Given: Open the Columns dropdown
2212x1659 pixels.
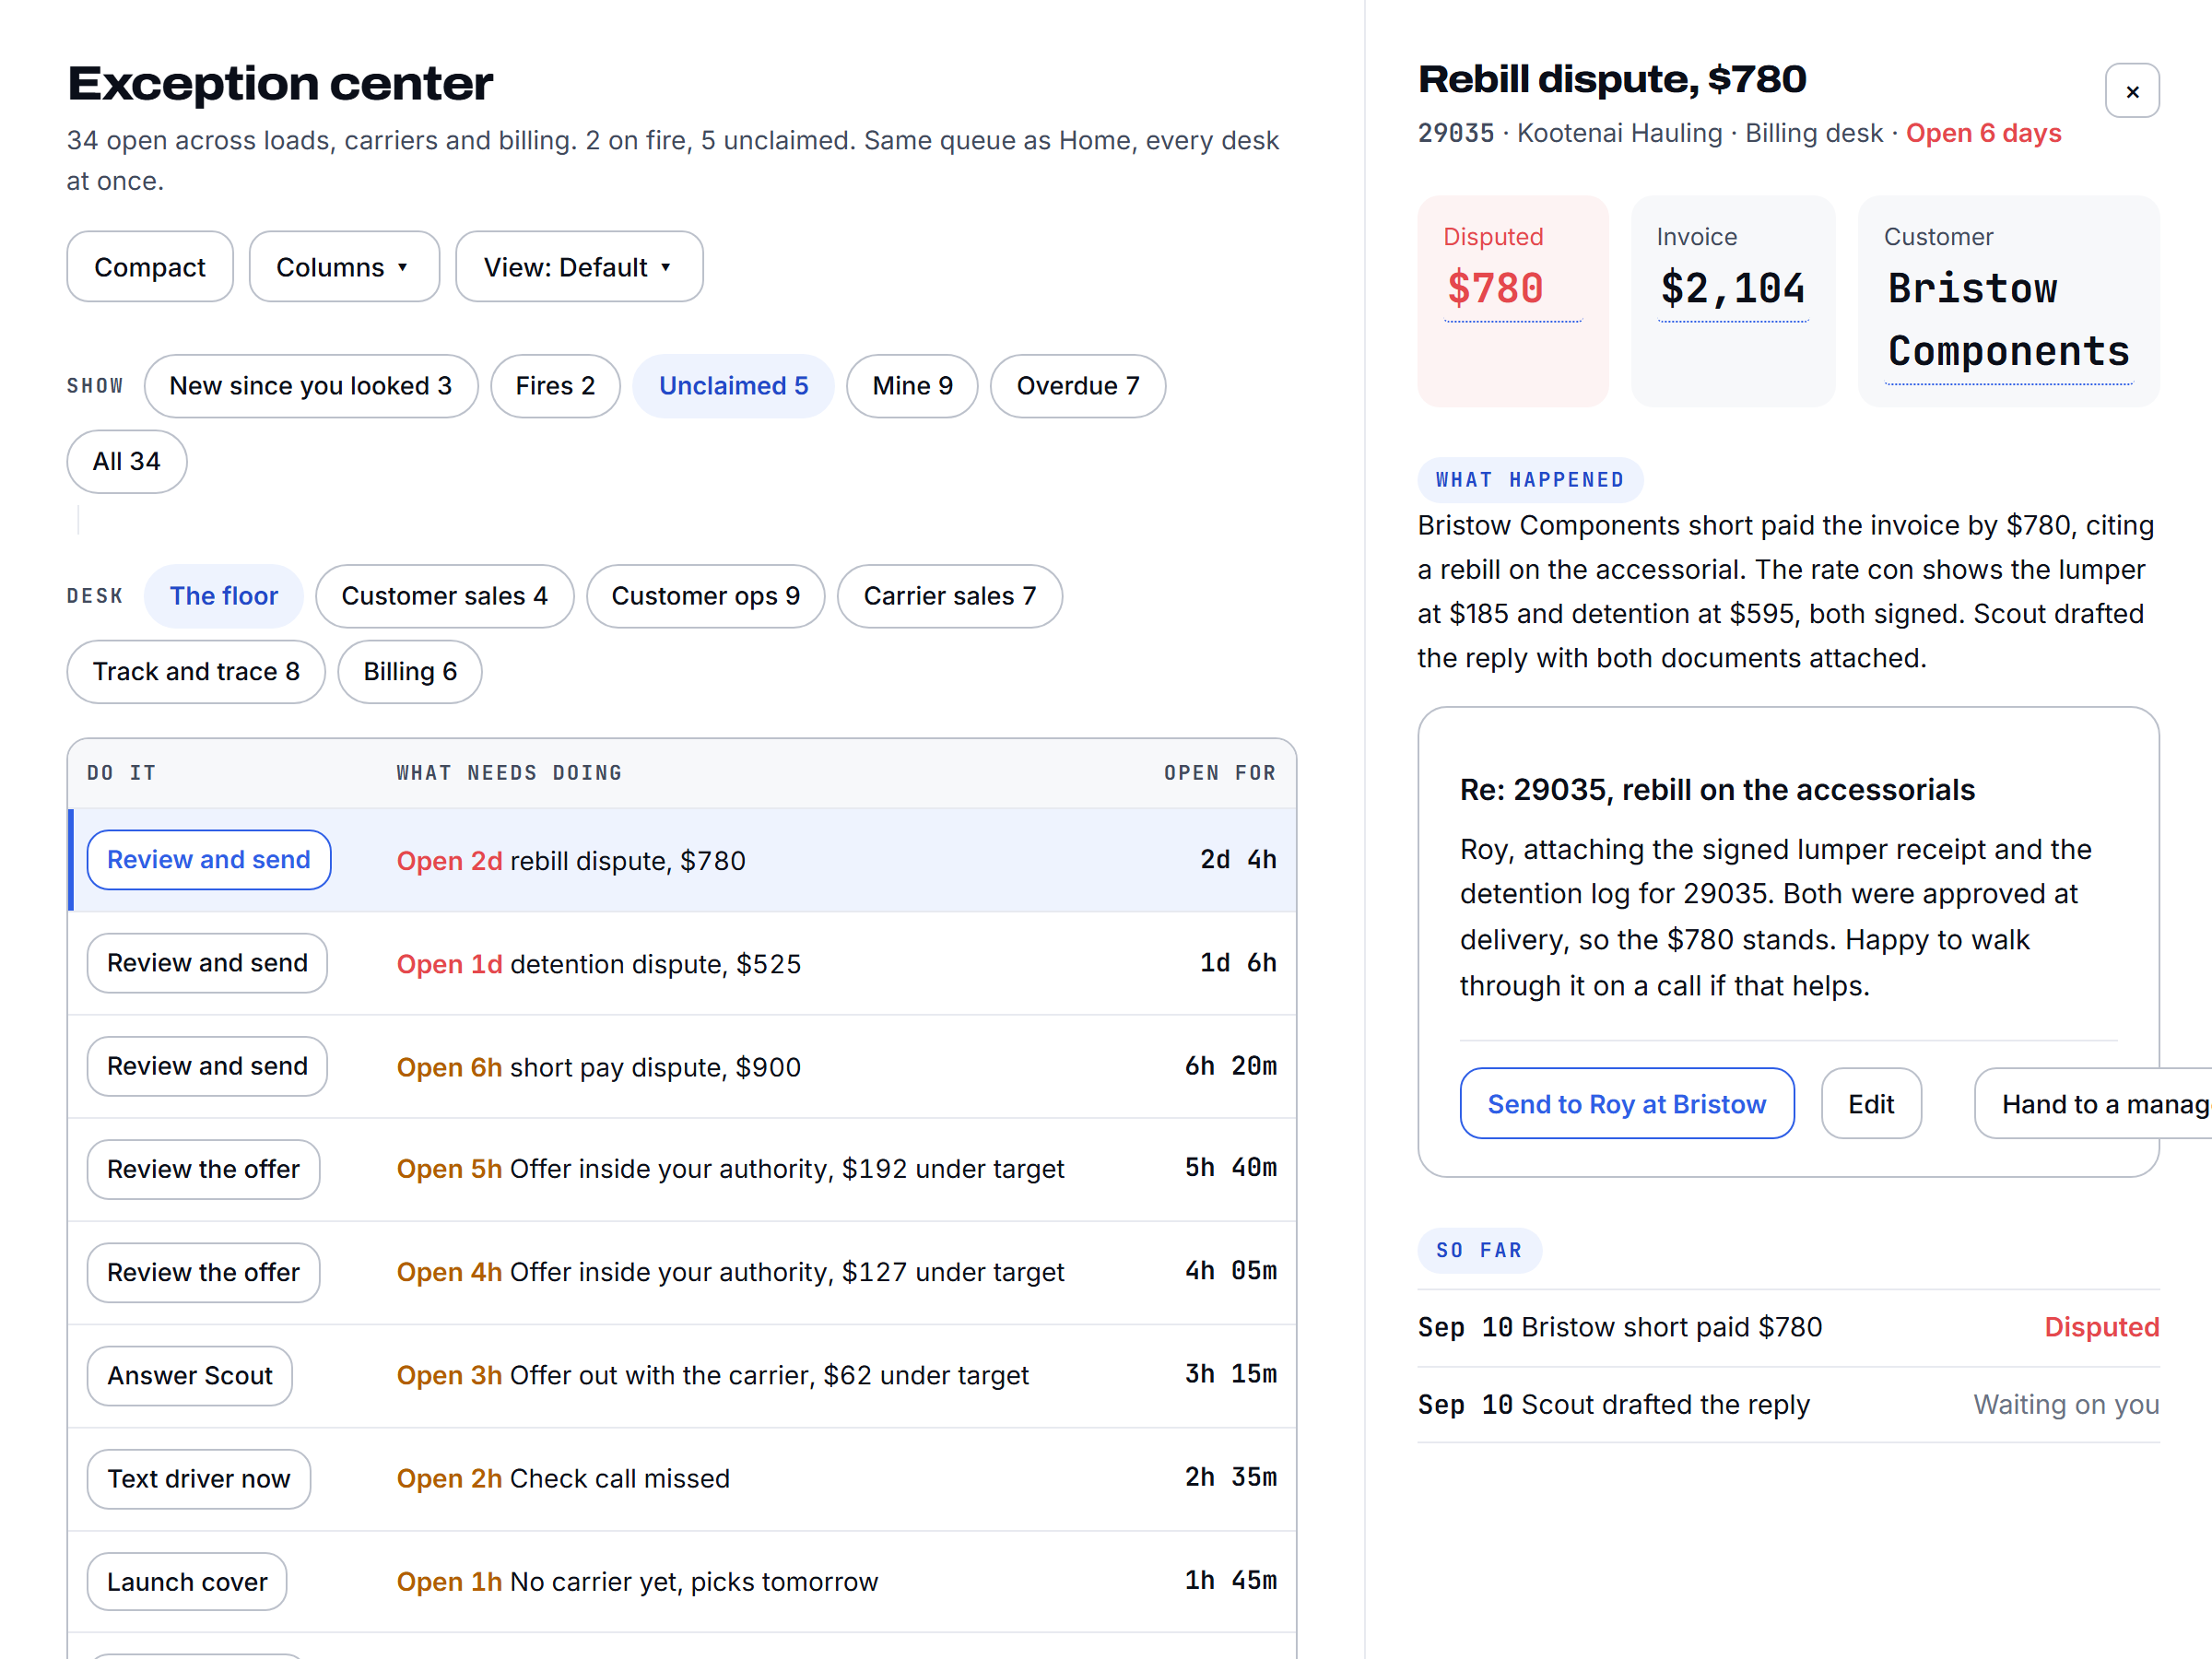Looking at the screenshot, I should [x=343, y=267].
